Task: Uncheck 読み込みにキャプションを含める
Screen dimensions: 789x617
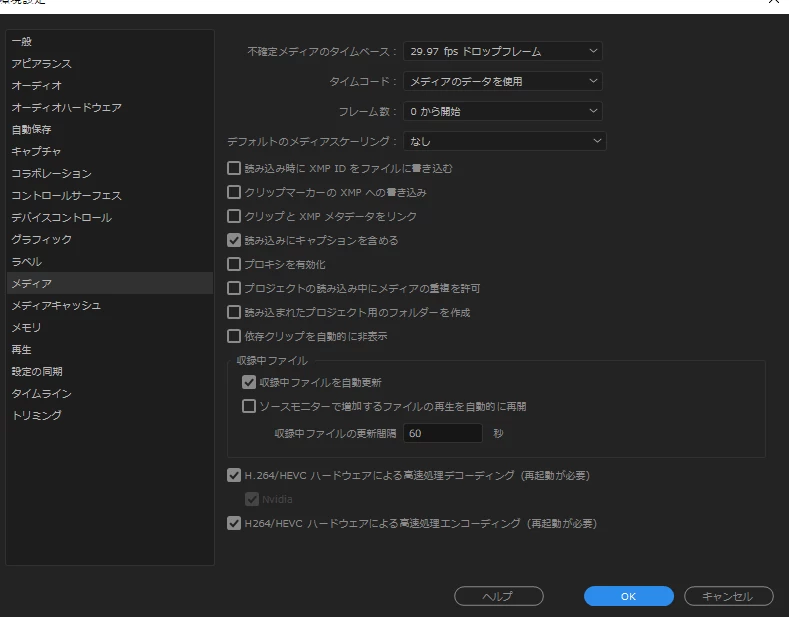Action: coord(234,240)
